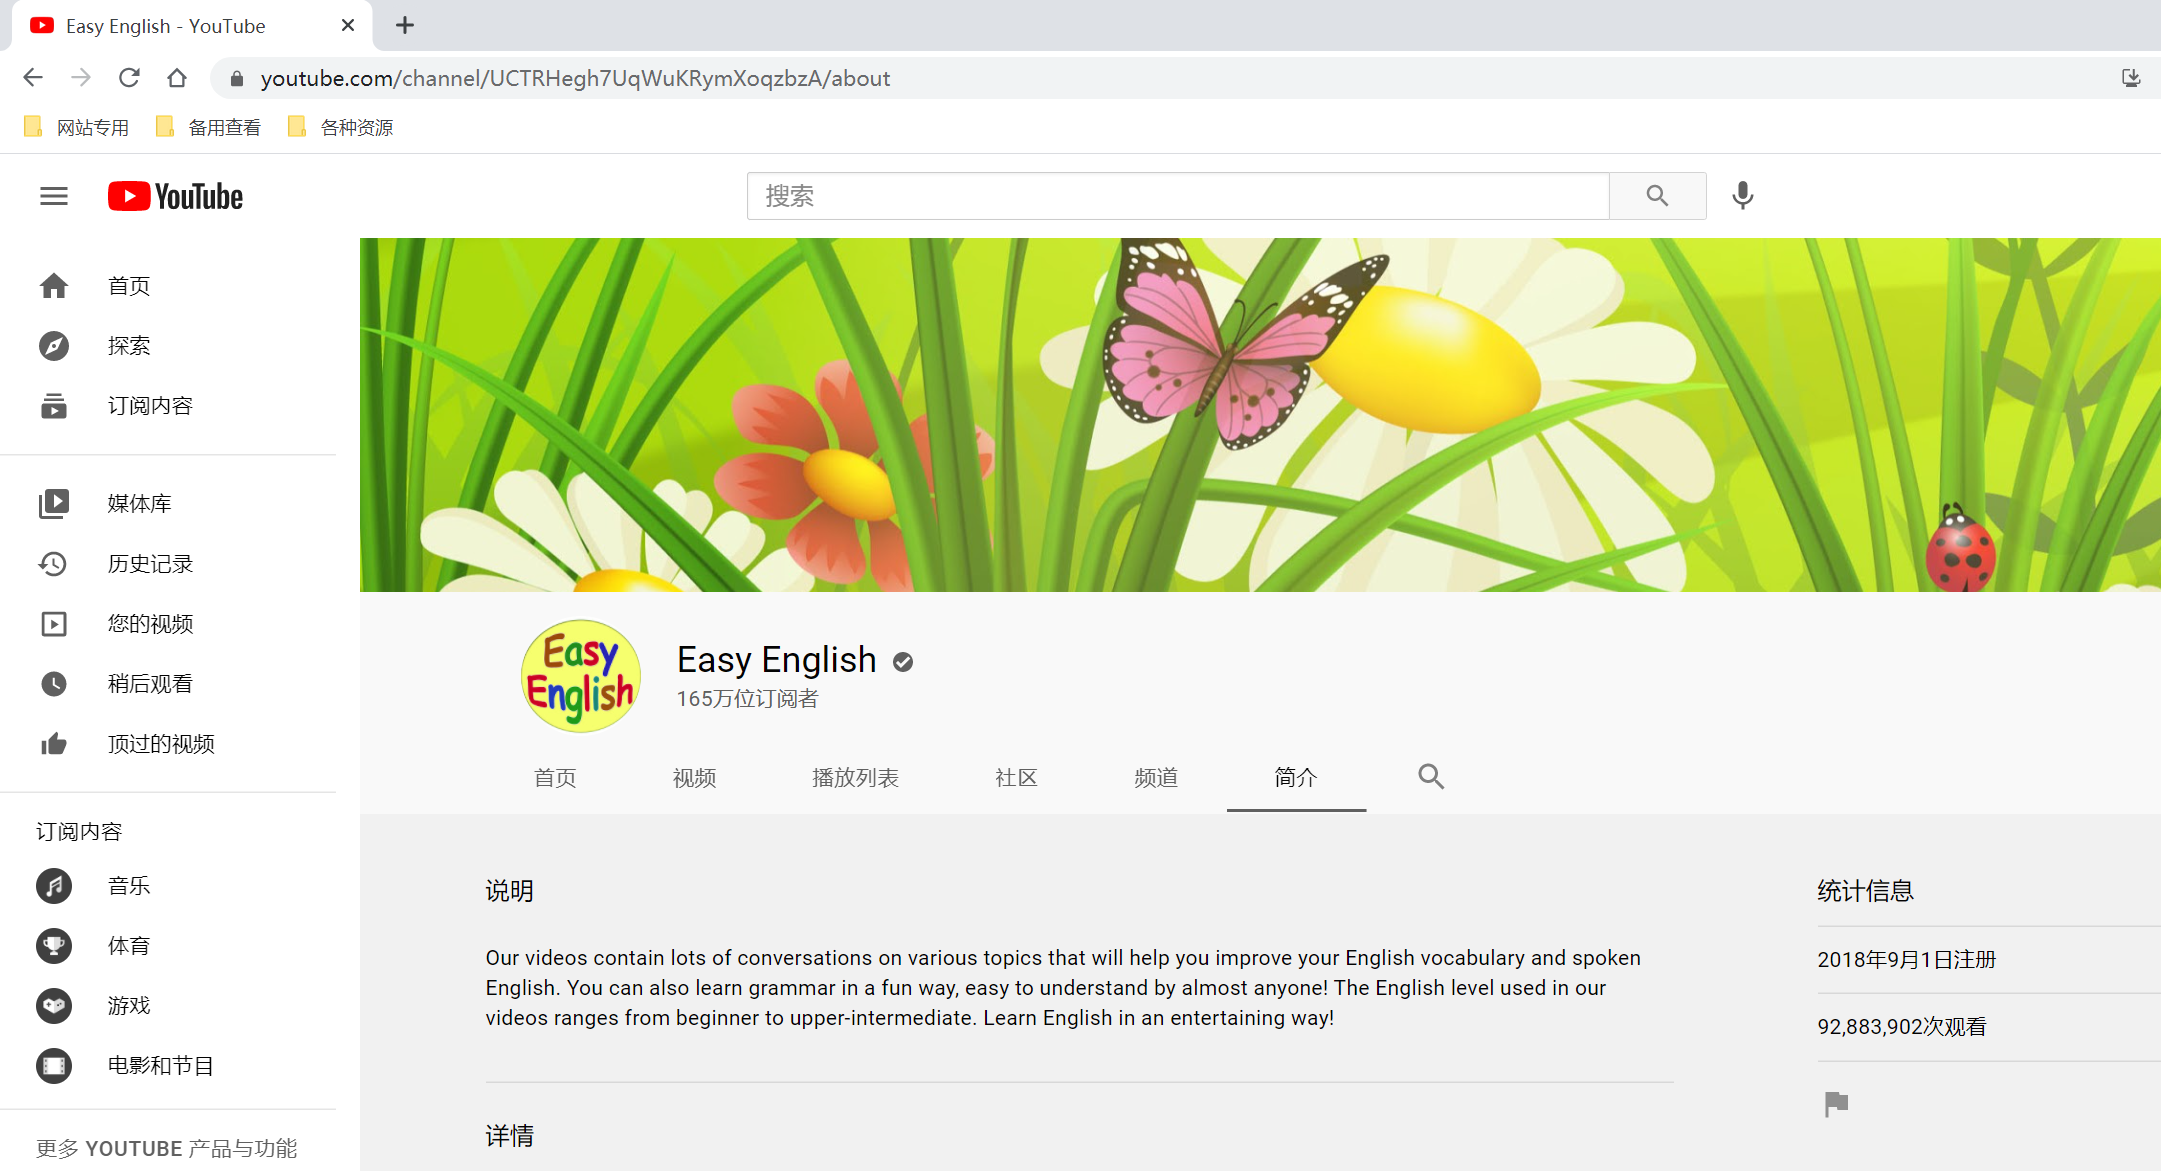Screen dimensions: 2161x1171
Task: Click the Easy English channel name
Action: 777,660
